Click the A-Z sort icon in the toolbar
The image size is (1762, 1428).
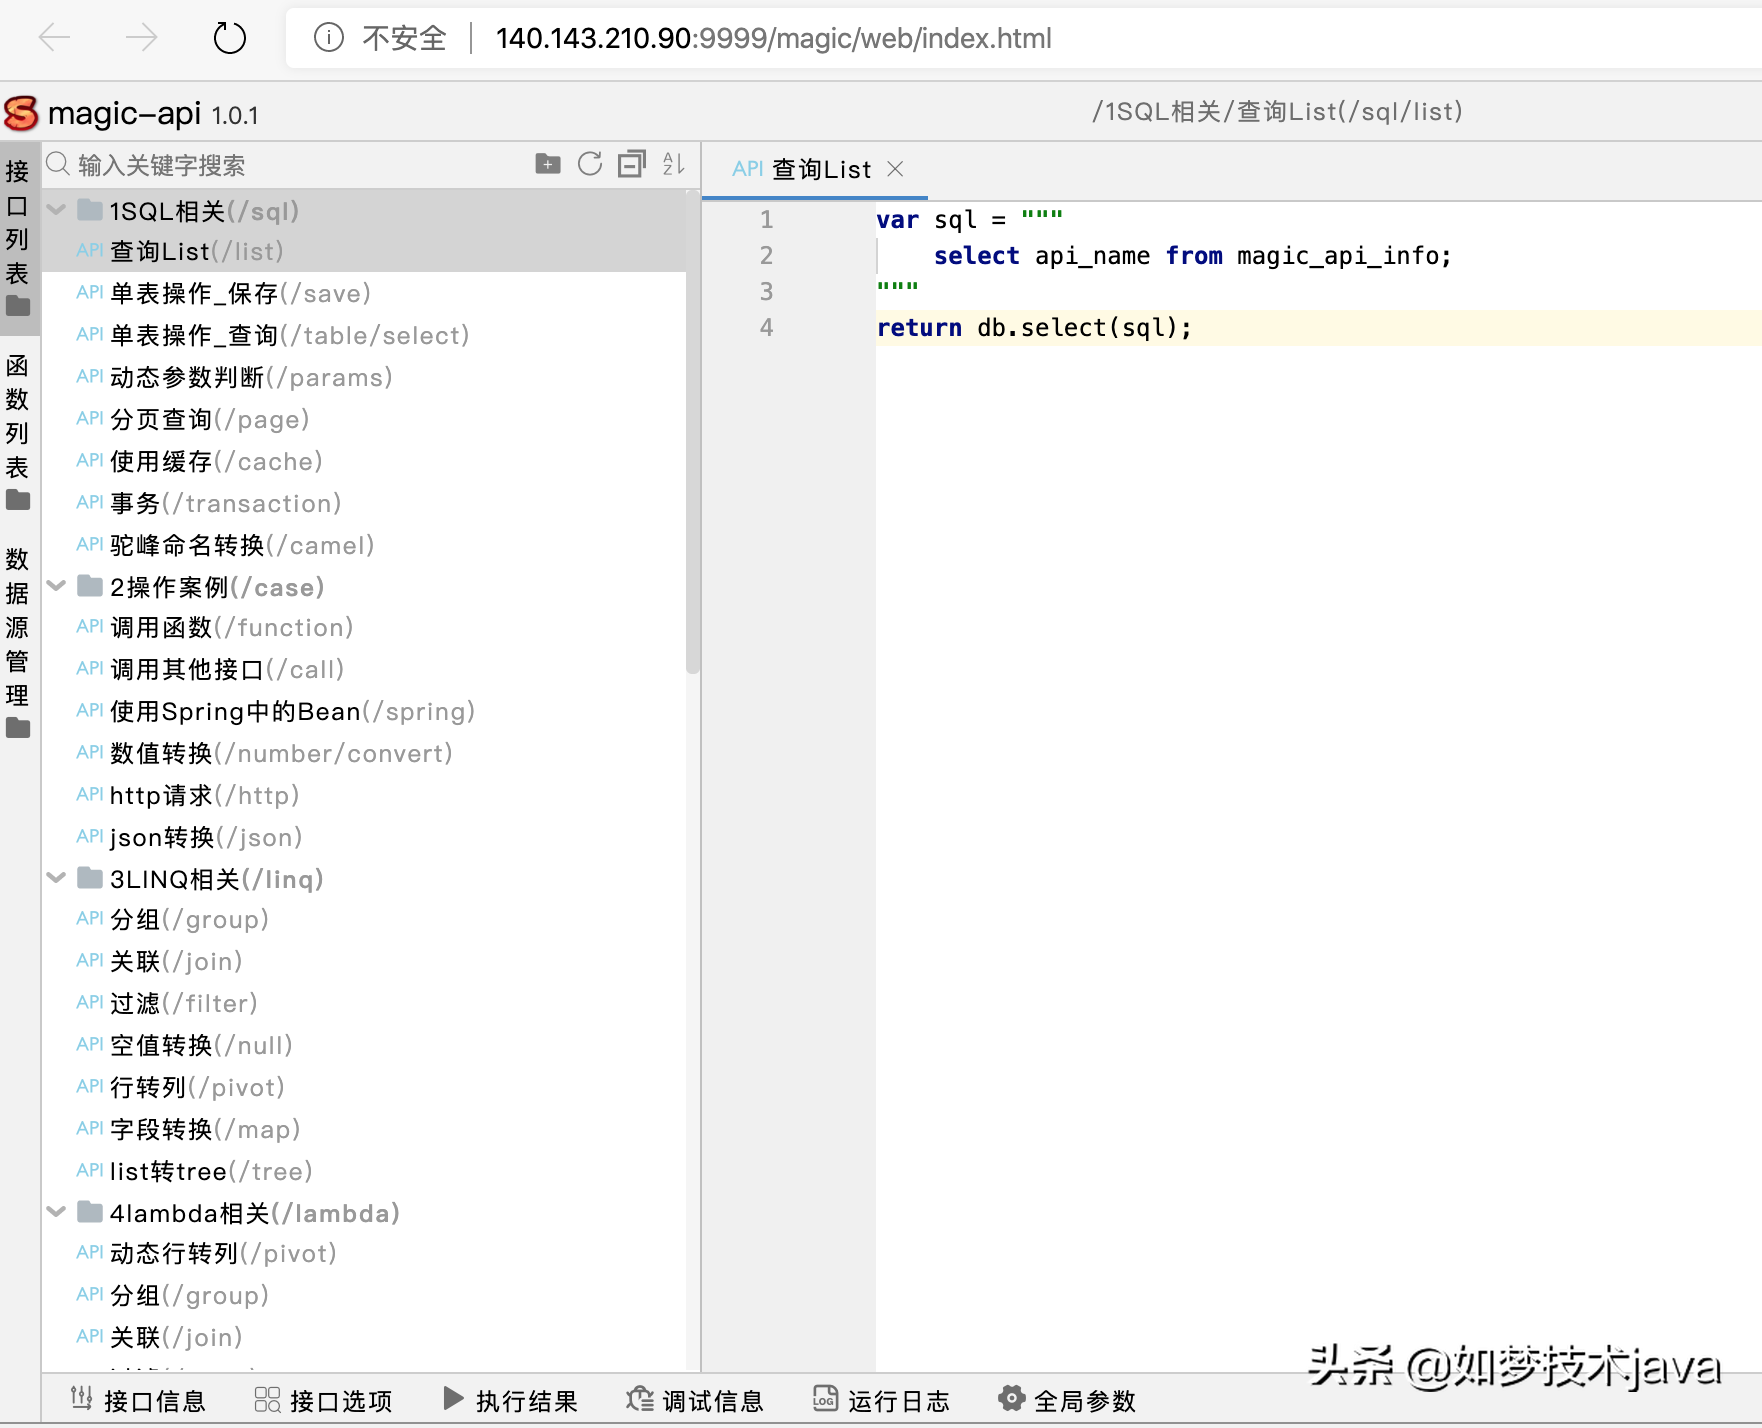(x=673, y=164)
